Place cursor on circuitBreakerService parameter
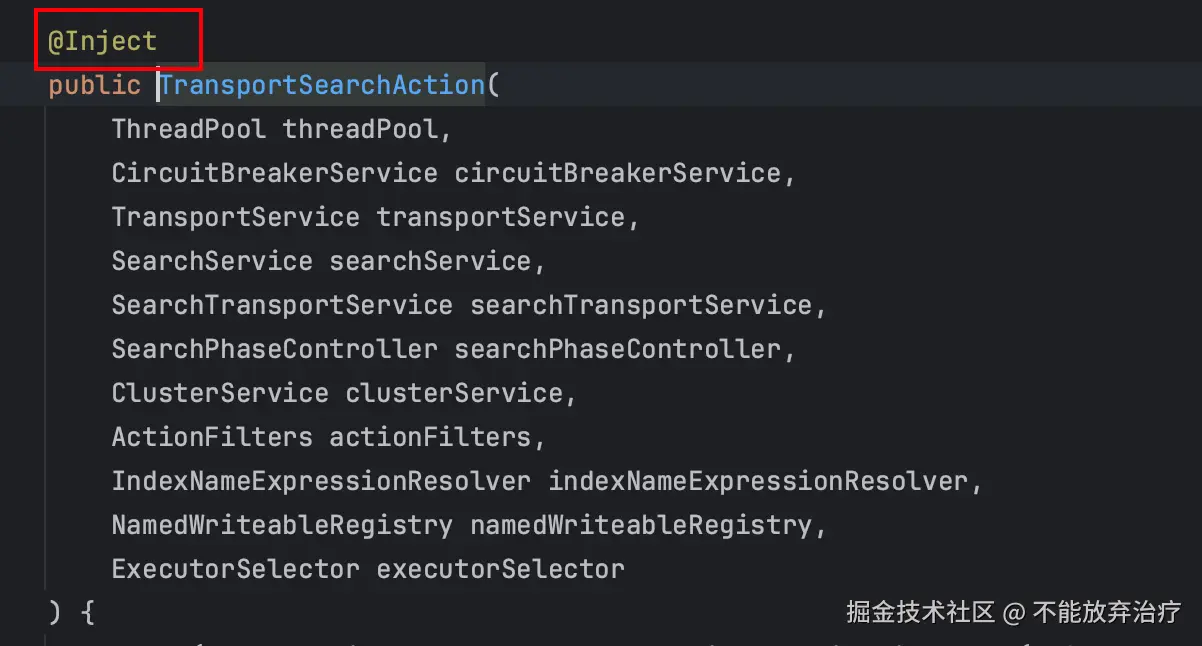 [617, 173]
